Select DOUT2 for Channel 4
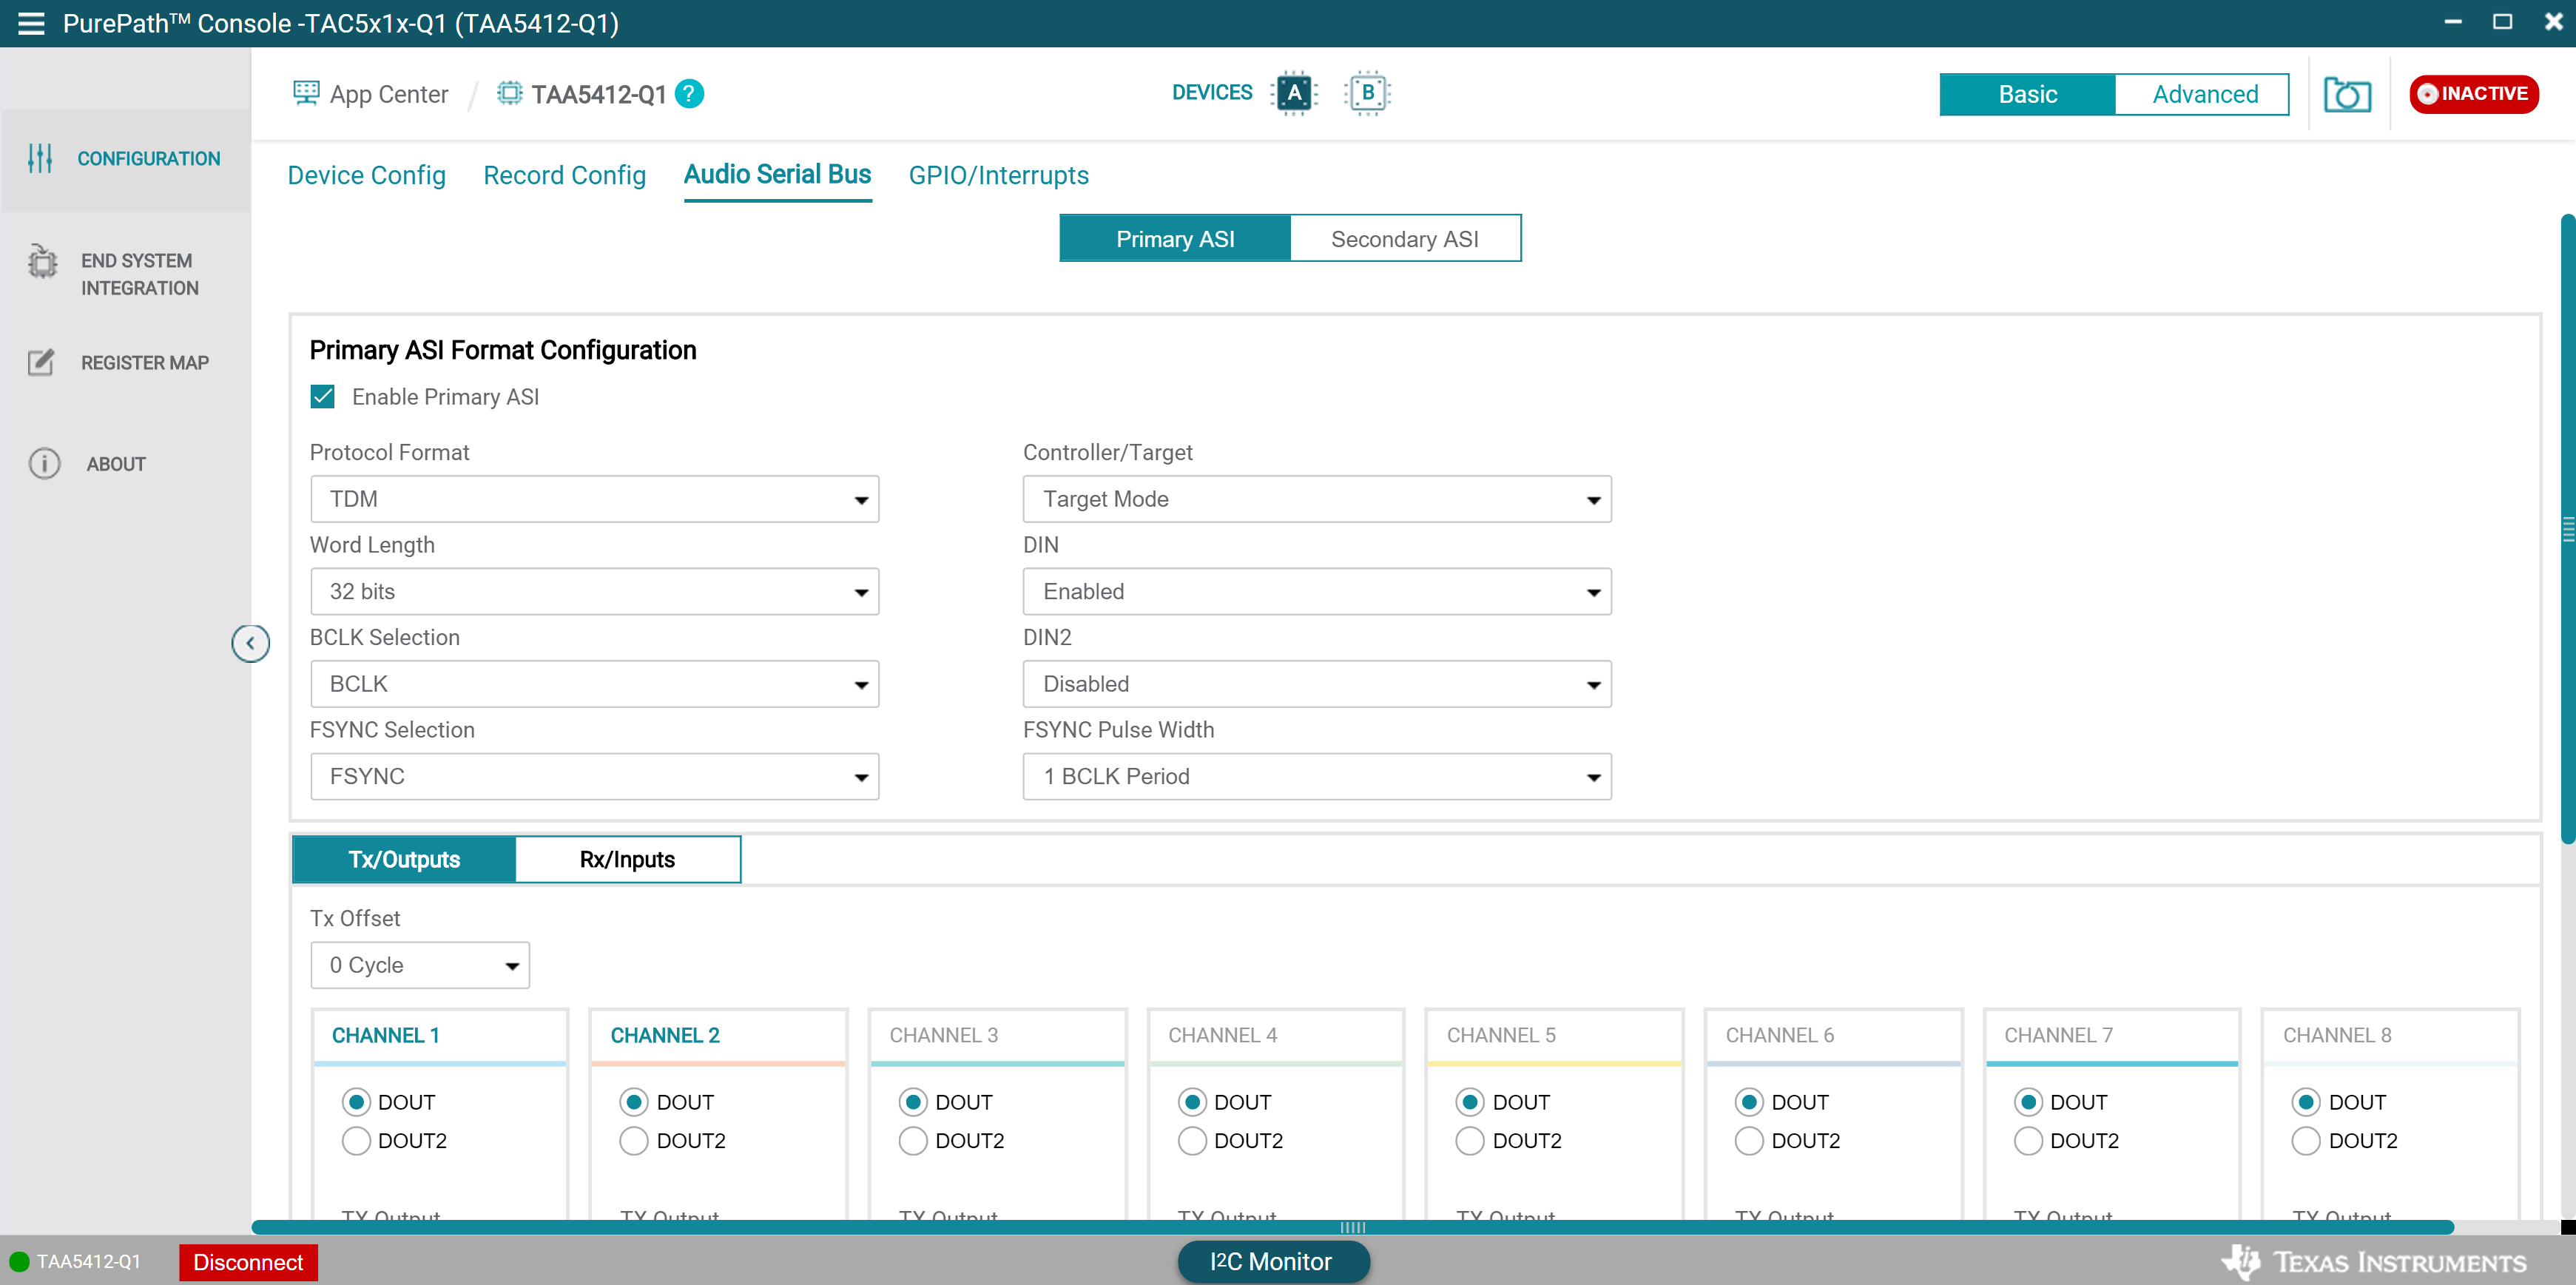Viewport: 2576px width, 1285px height. point(1192,1141)
